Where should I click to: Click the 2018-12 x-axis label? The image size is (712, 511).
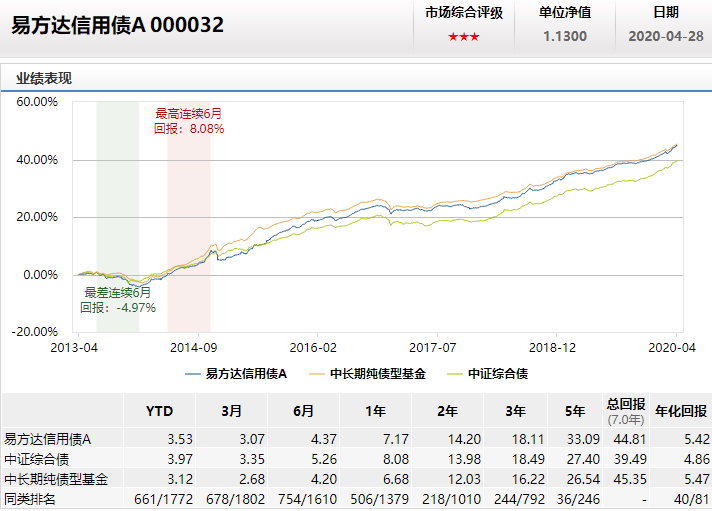553,348
